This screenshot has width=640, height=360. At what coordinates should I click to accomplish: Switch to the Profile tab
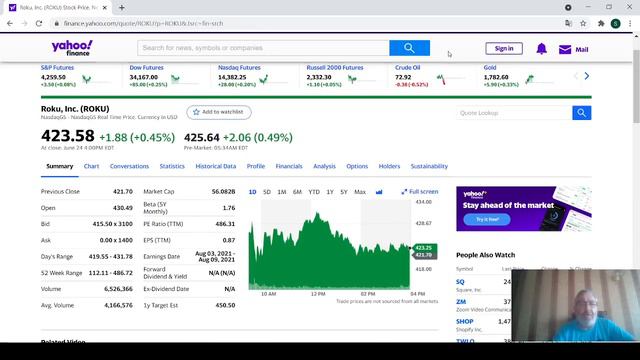256,166
